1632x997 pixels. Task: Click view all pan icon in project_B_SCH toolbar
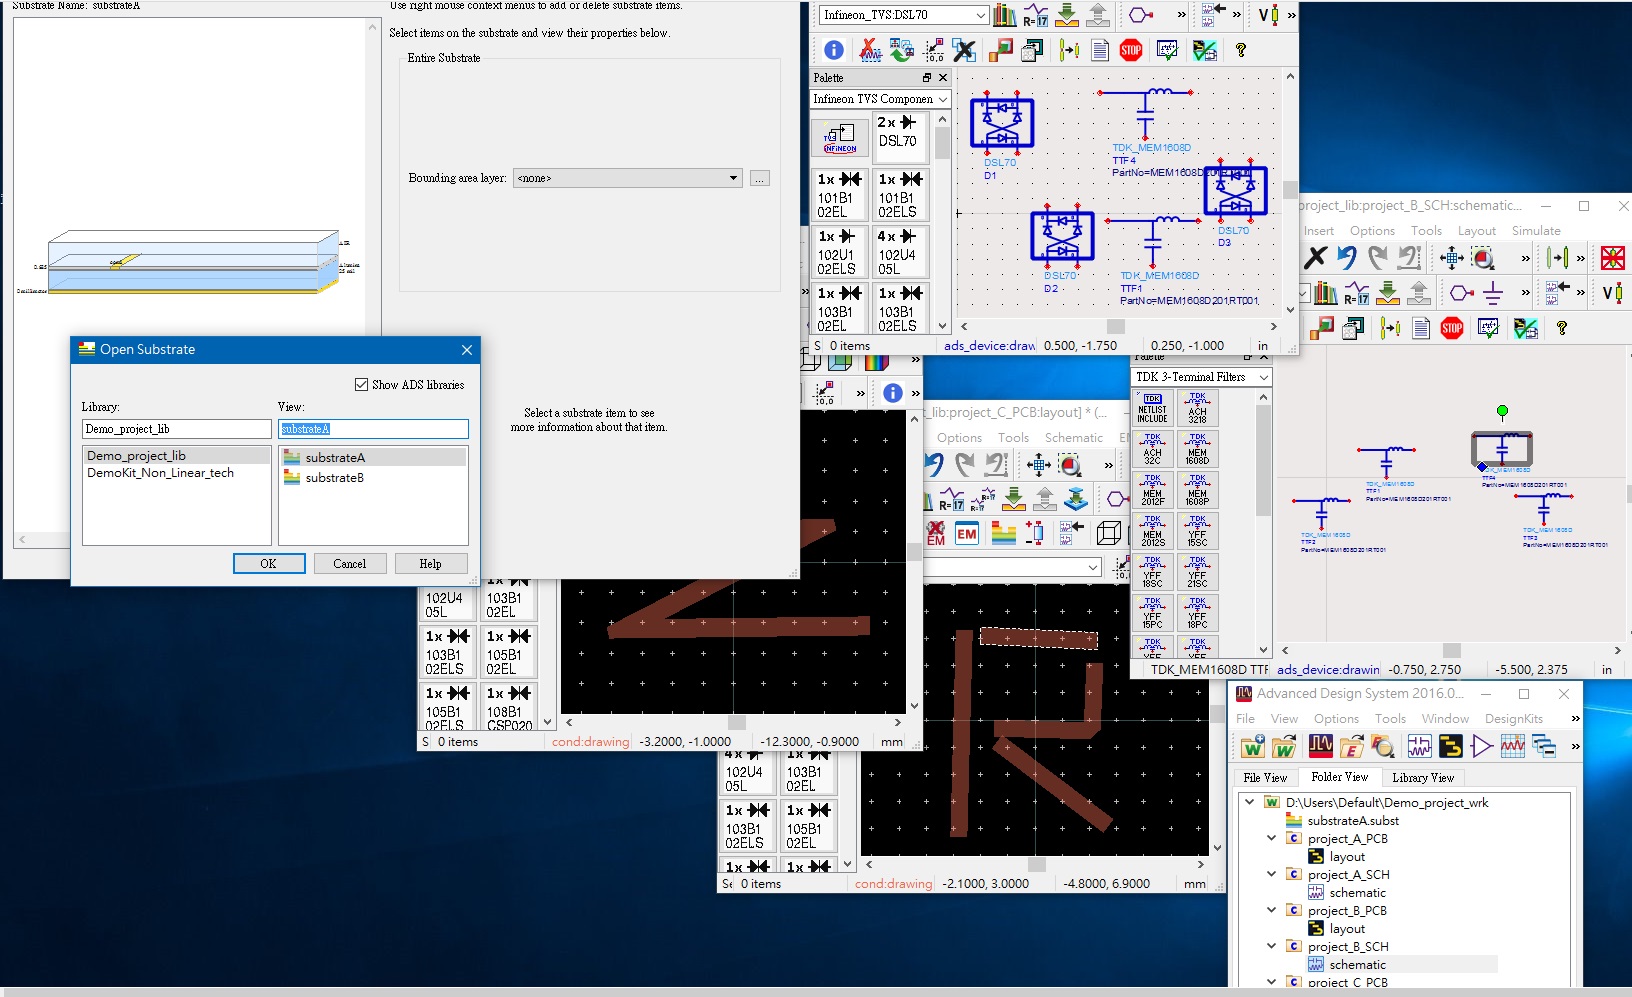[1452, 258]
